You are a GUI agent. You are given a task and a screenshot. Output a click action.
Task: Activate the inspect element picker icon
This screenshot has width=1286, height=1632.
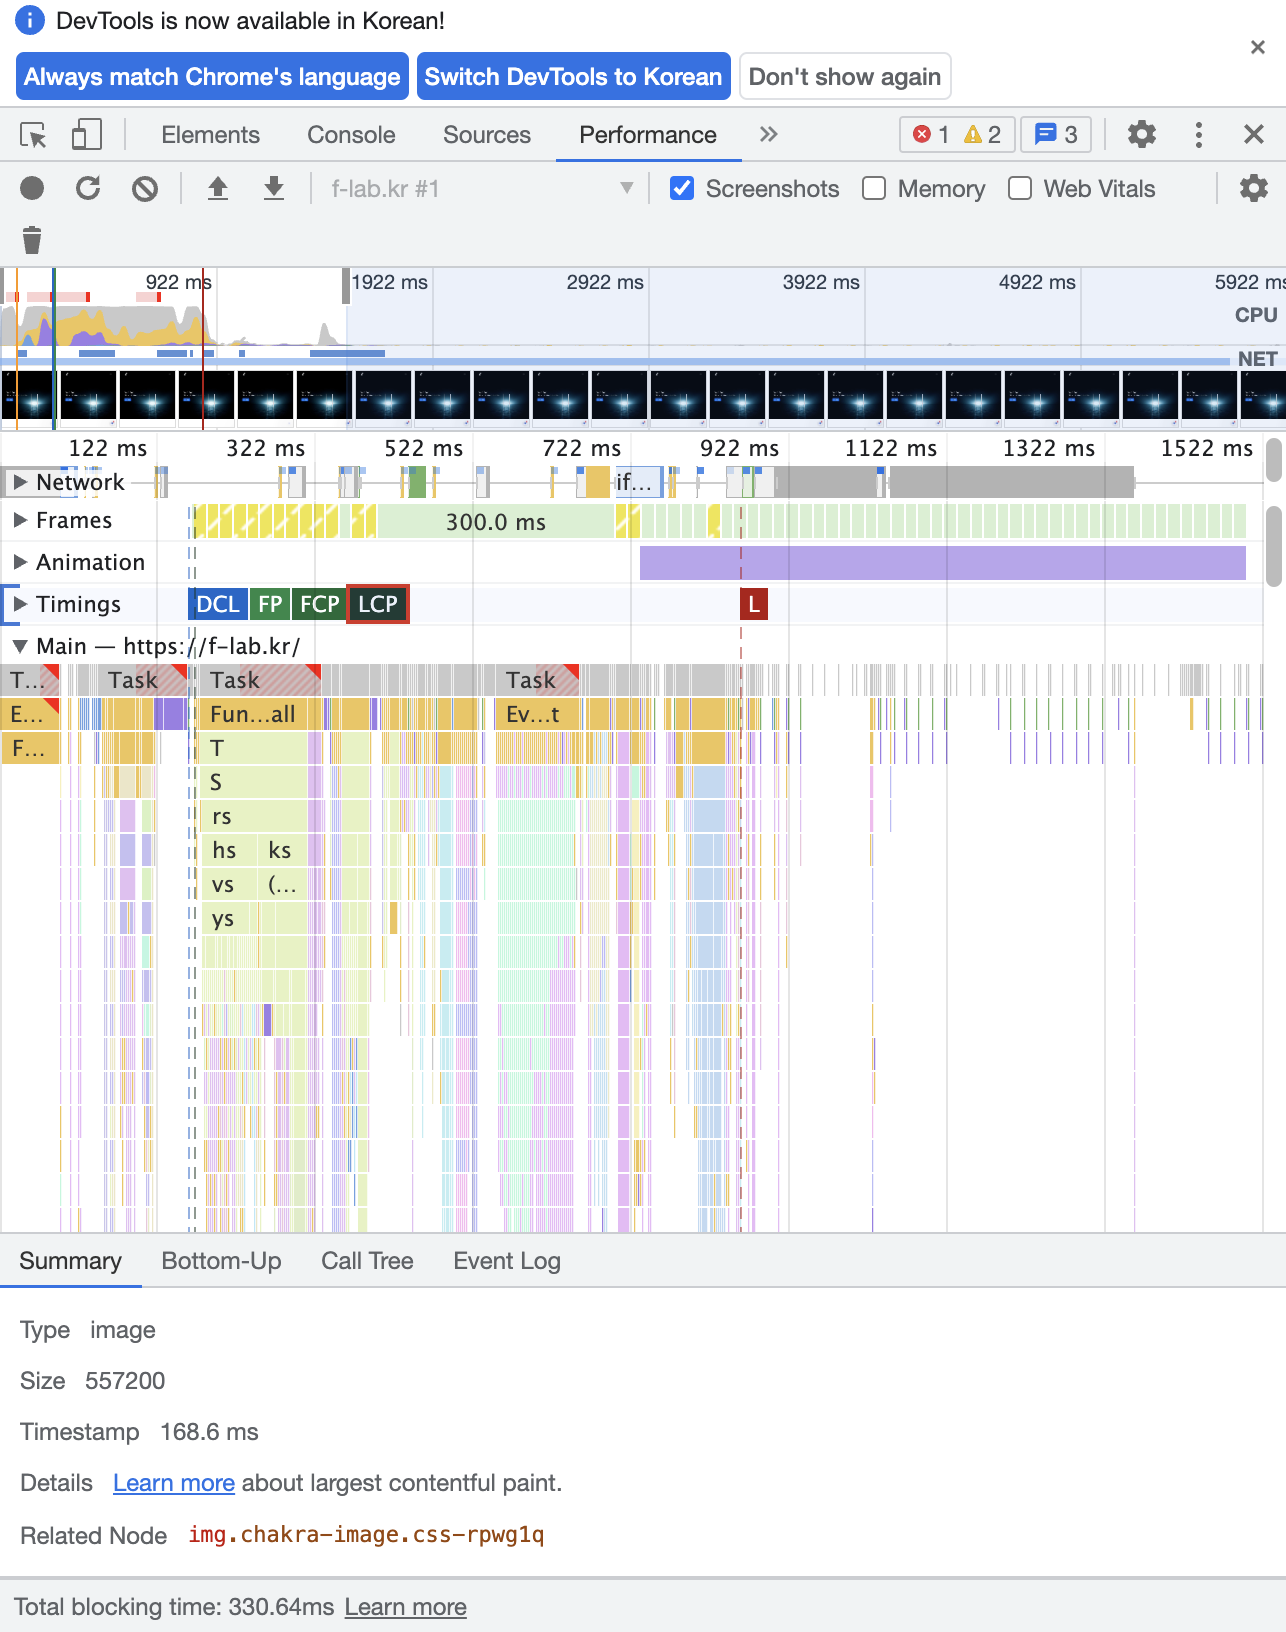[x=33, y=135]
